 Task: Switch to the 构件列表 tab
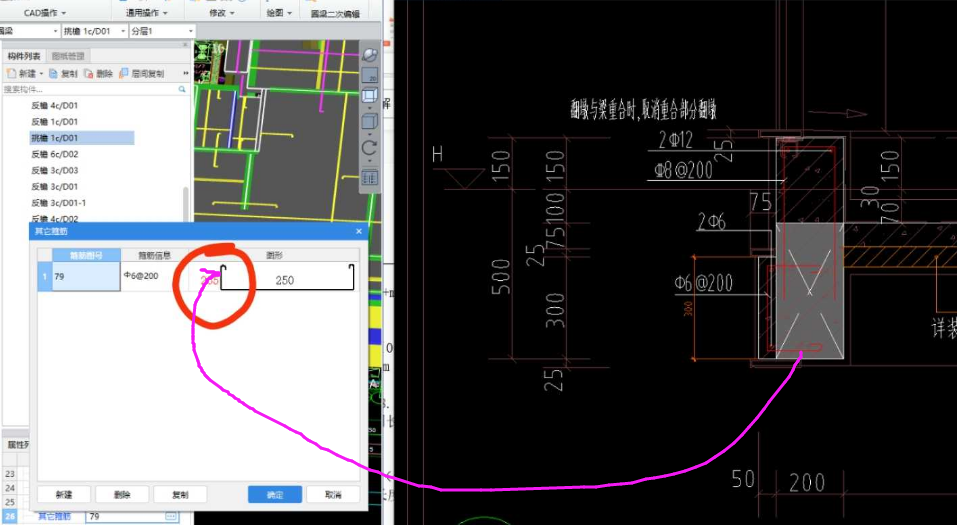(24, 56)
